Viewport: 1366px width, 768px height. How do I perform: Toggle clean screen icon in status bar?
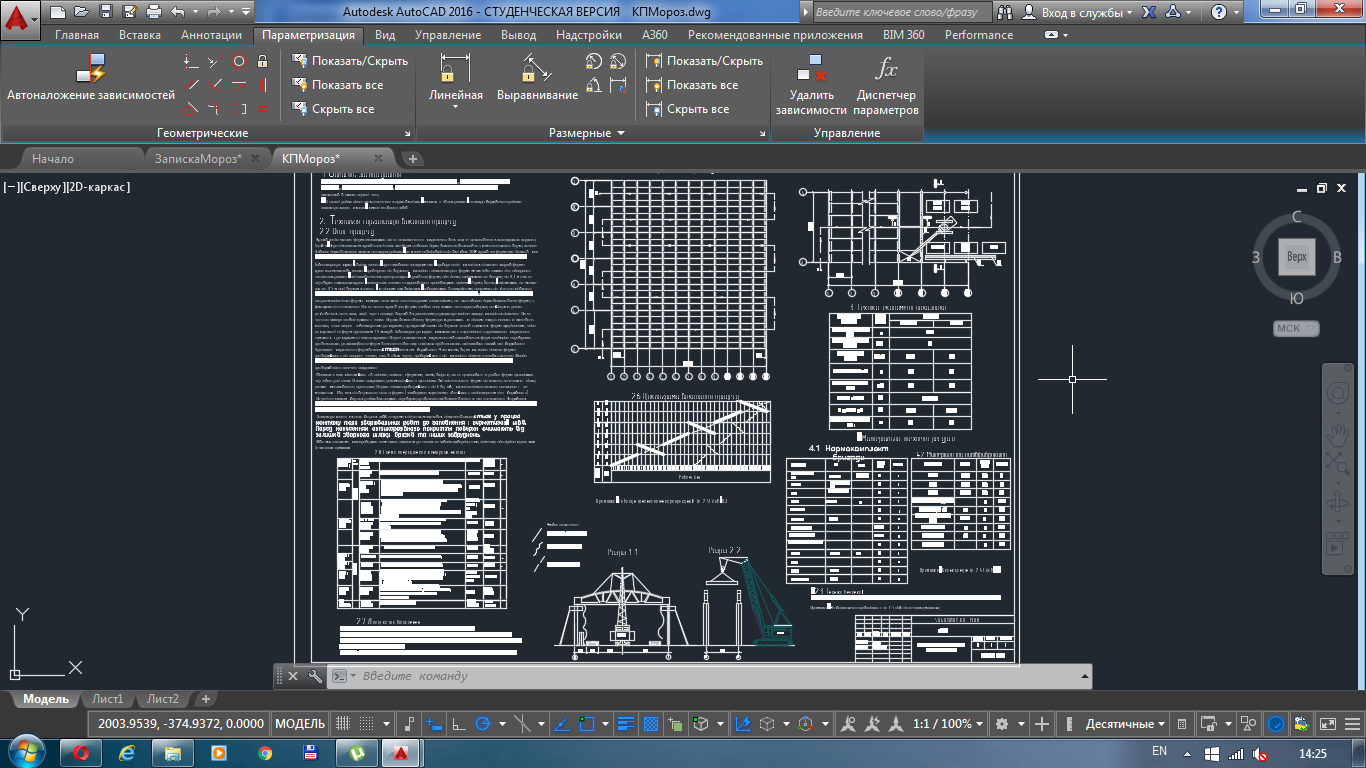(x=1328, y=724)
